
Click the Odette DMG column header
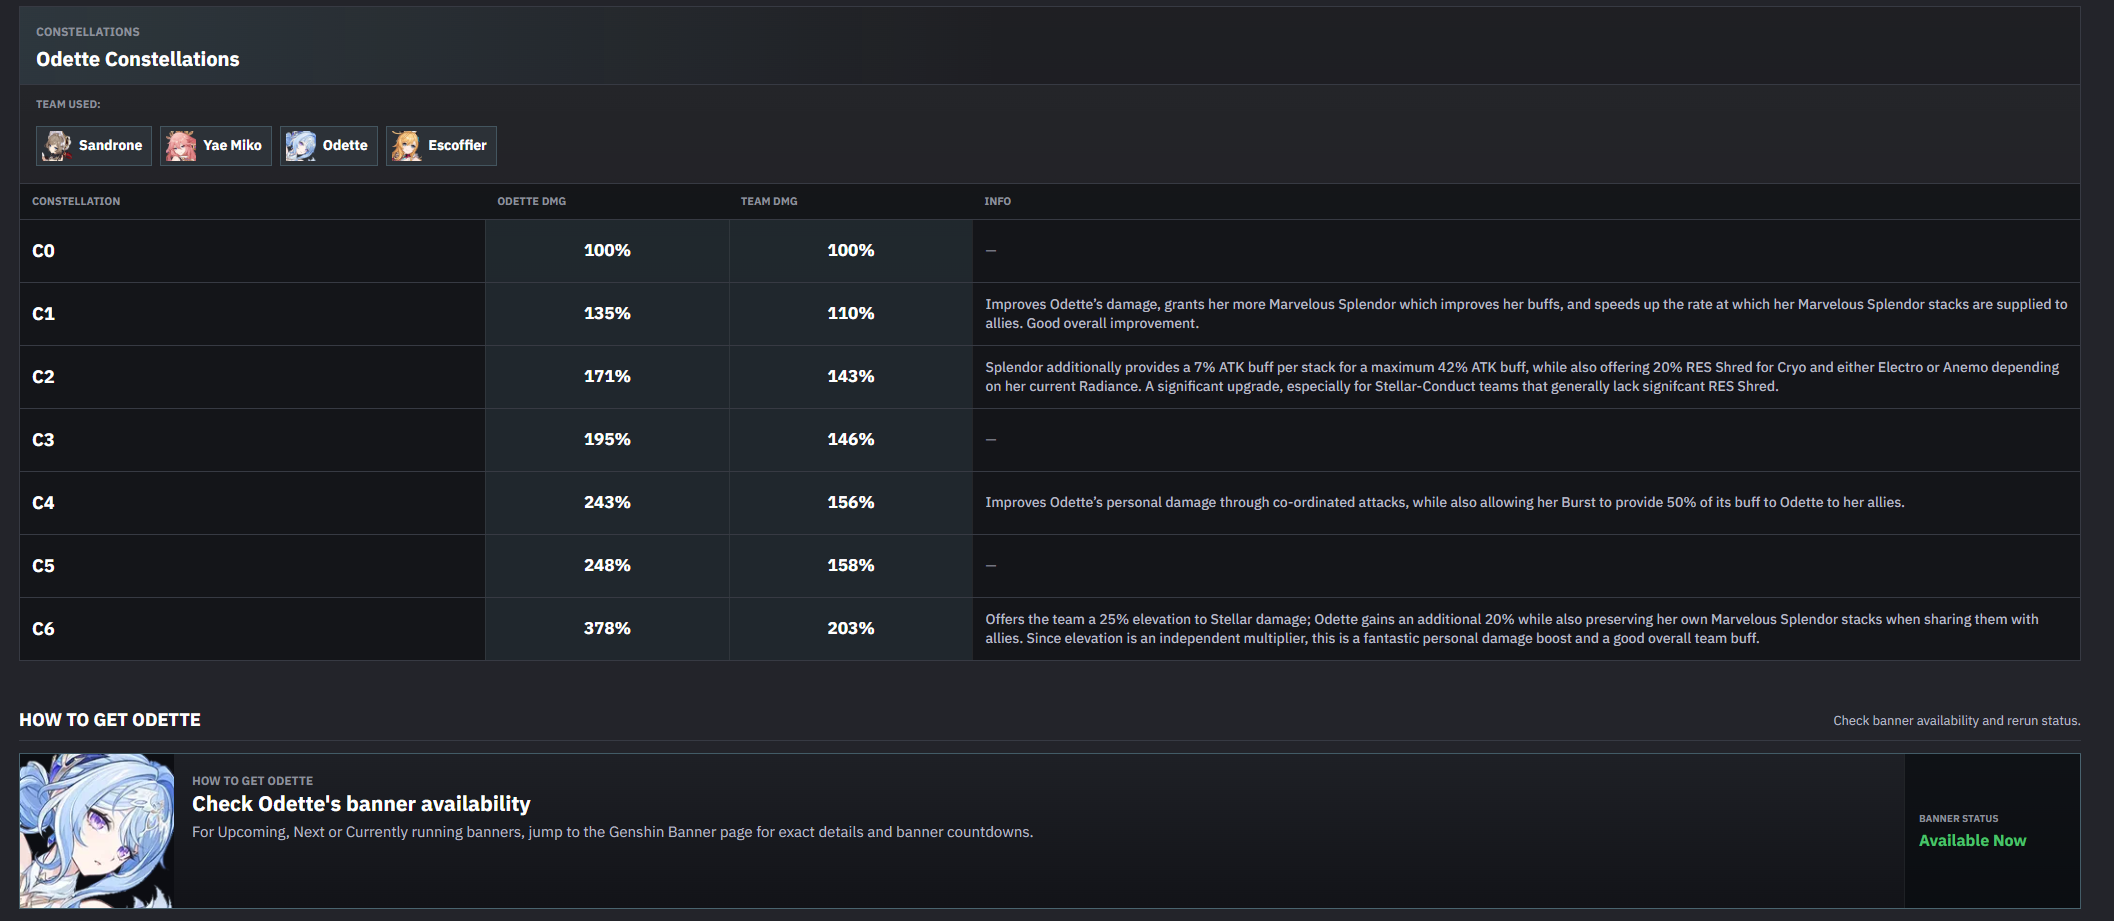(532, 202)
